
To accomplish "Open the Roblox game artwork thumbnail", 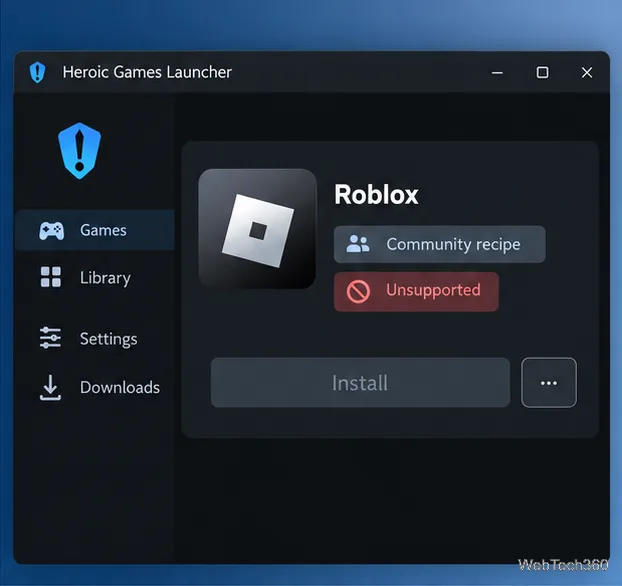I will click(257, 229).
